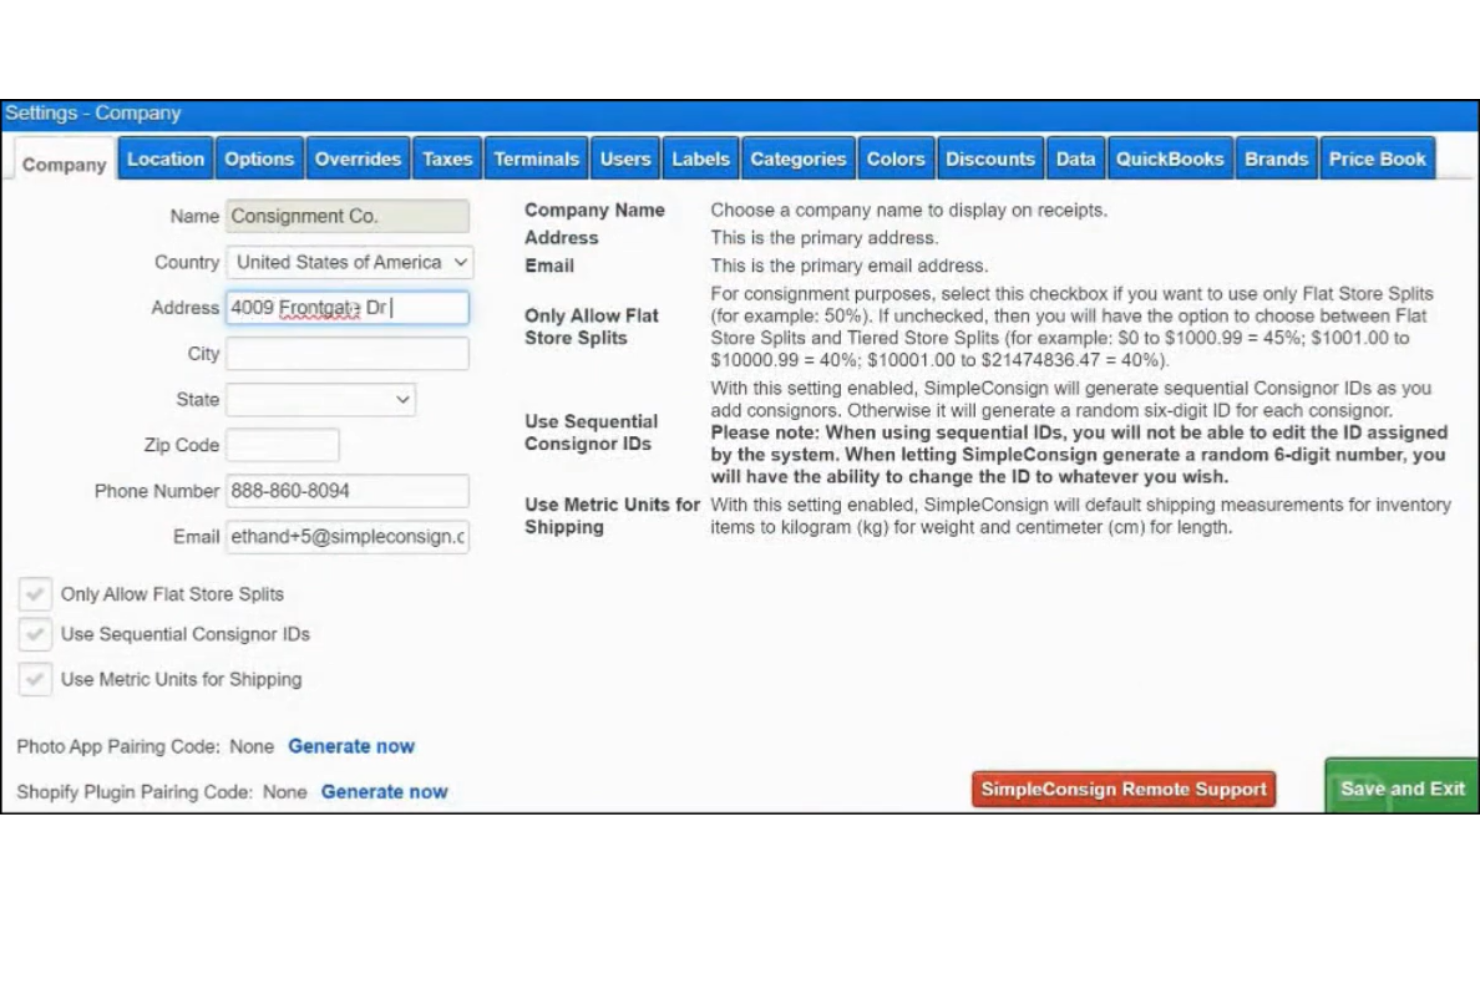Screen dimensions: 1480x987
Task: Open the Discounts tab
Action: [990, 158]
